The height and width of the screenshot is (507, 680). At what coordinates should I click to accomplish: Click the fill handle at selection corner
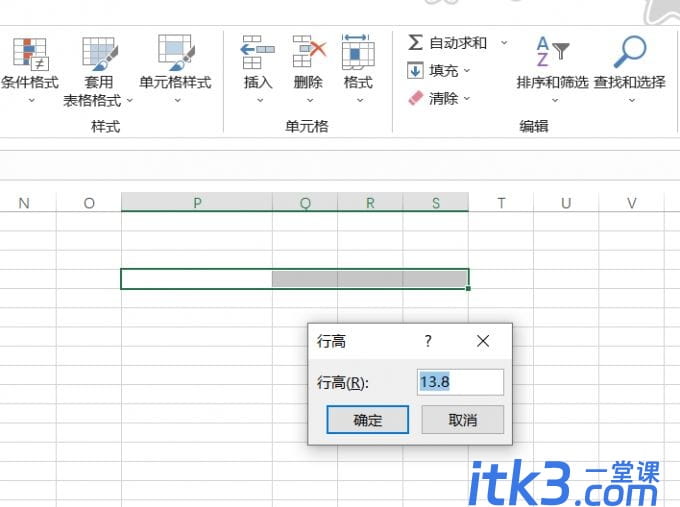point(468,288)
